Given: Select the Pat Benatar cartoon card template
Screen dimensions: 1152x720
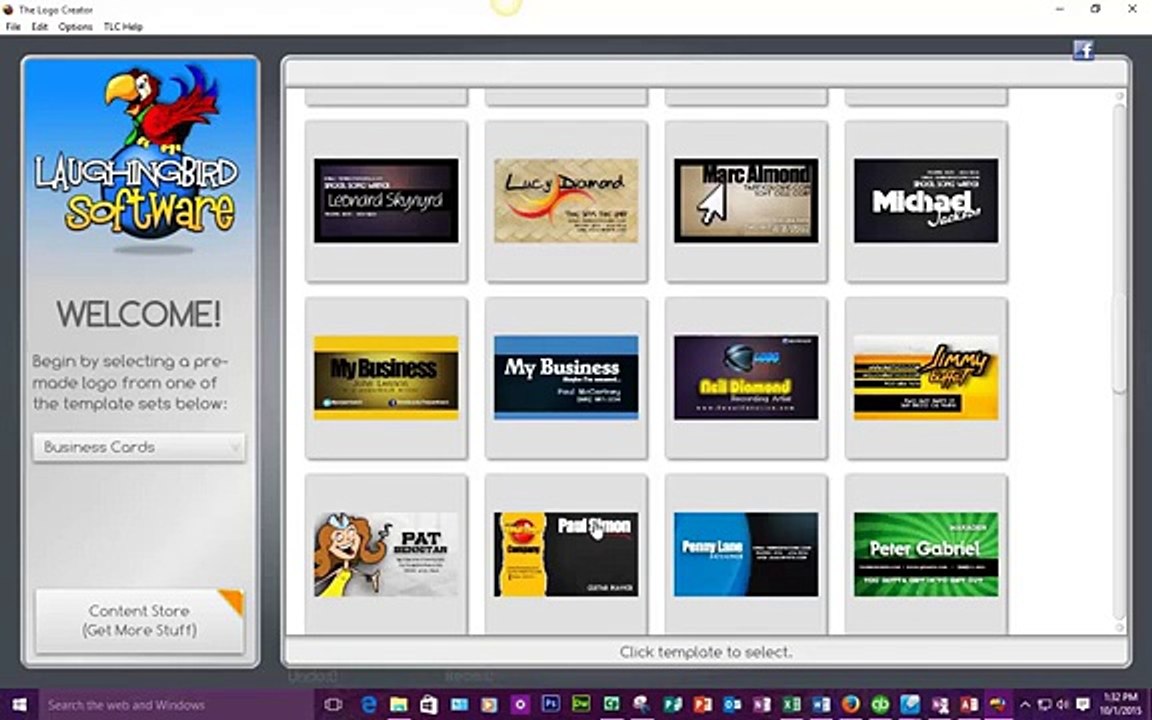Looking at the screenshot, I should tap(386, 555).
